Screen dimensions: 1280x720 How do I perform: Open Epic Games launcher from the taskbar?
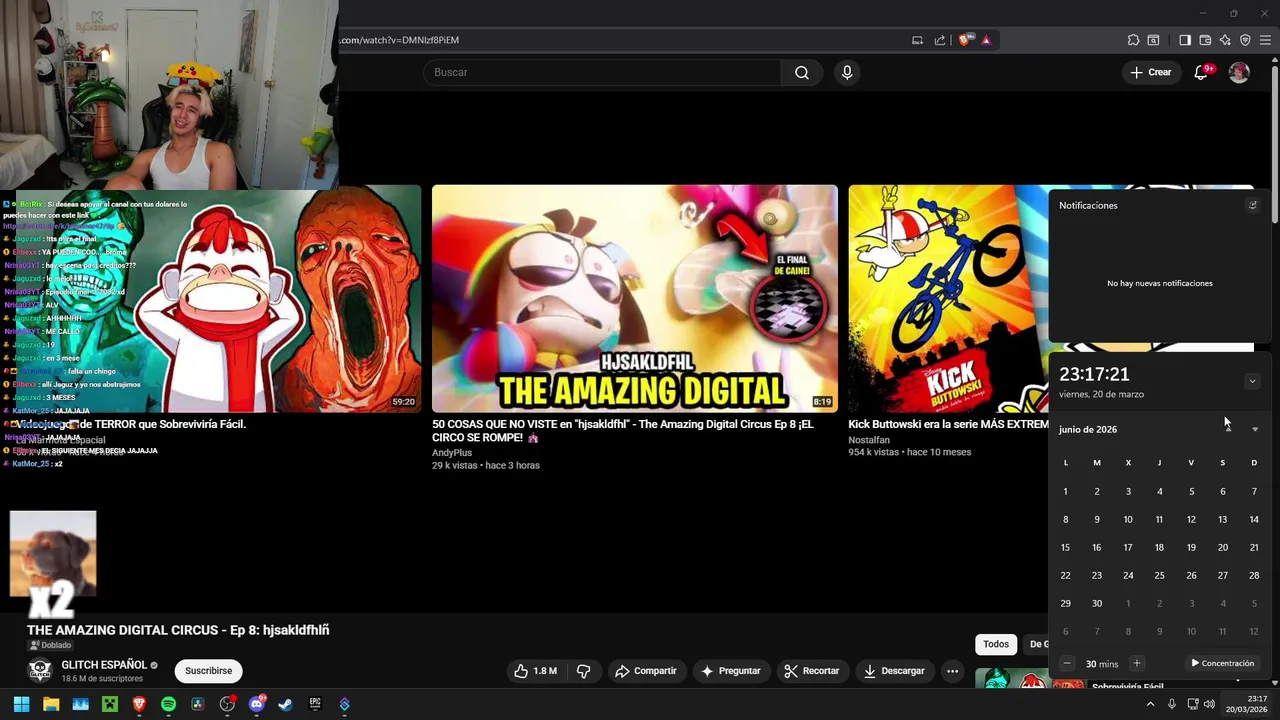315,704
